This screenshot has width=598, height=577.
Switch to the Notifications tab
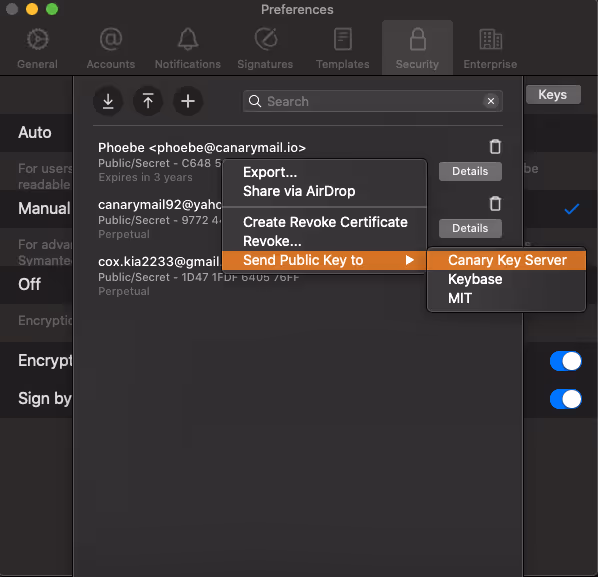coord(188,48)
